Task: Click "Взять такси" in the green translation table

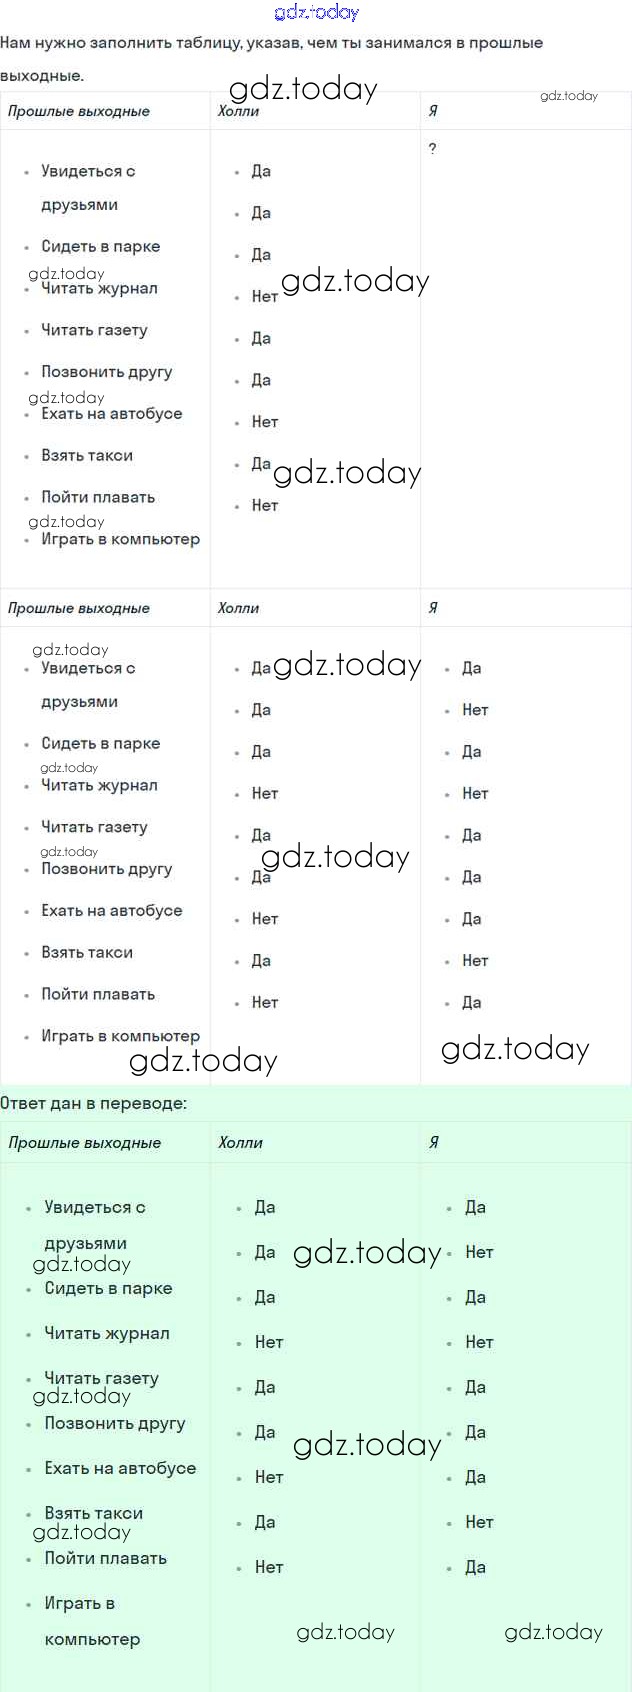Action: pyautogui.click(x=94, y=1513)
